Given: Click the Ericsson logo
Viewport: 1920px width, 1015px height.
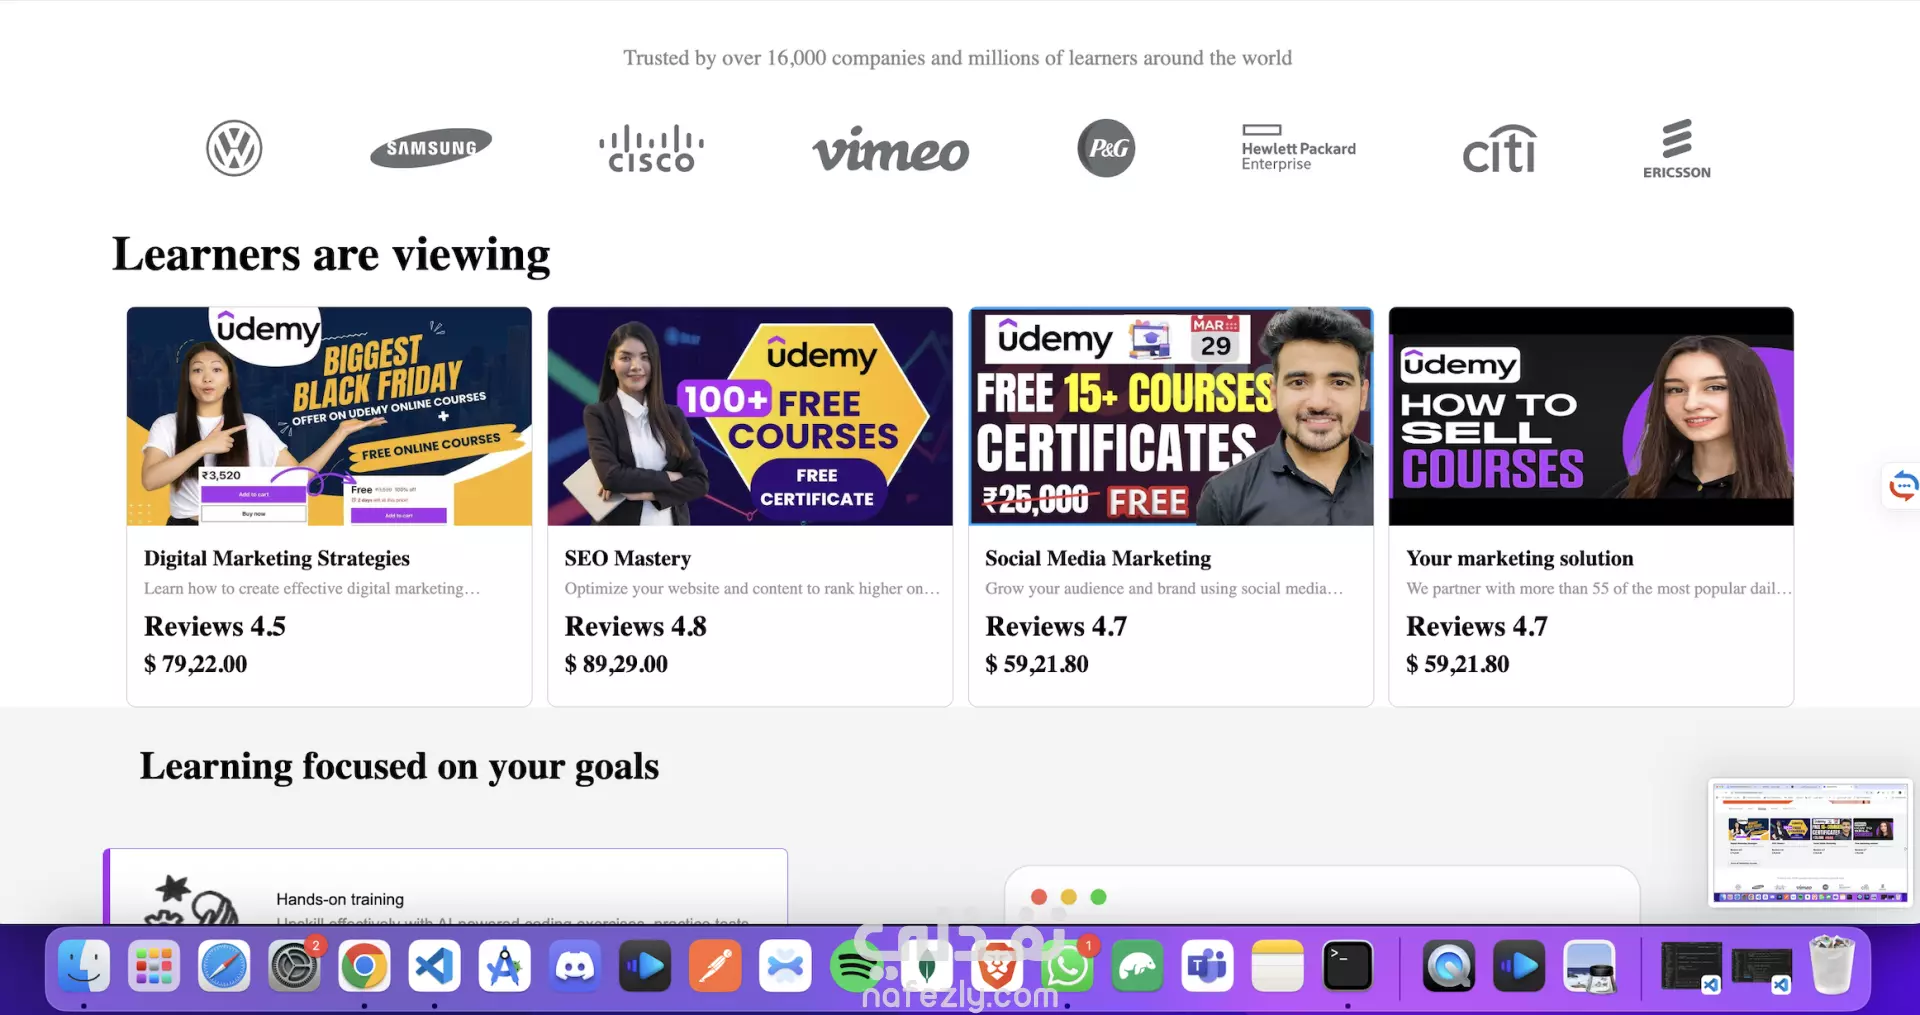Looking at the screenshot, I should pos(1677,150).
